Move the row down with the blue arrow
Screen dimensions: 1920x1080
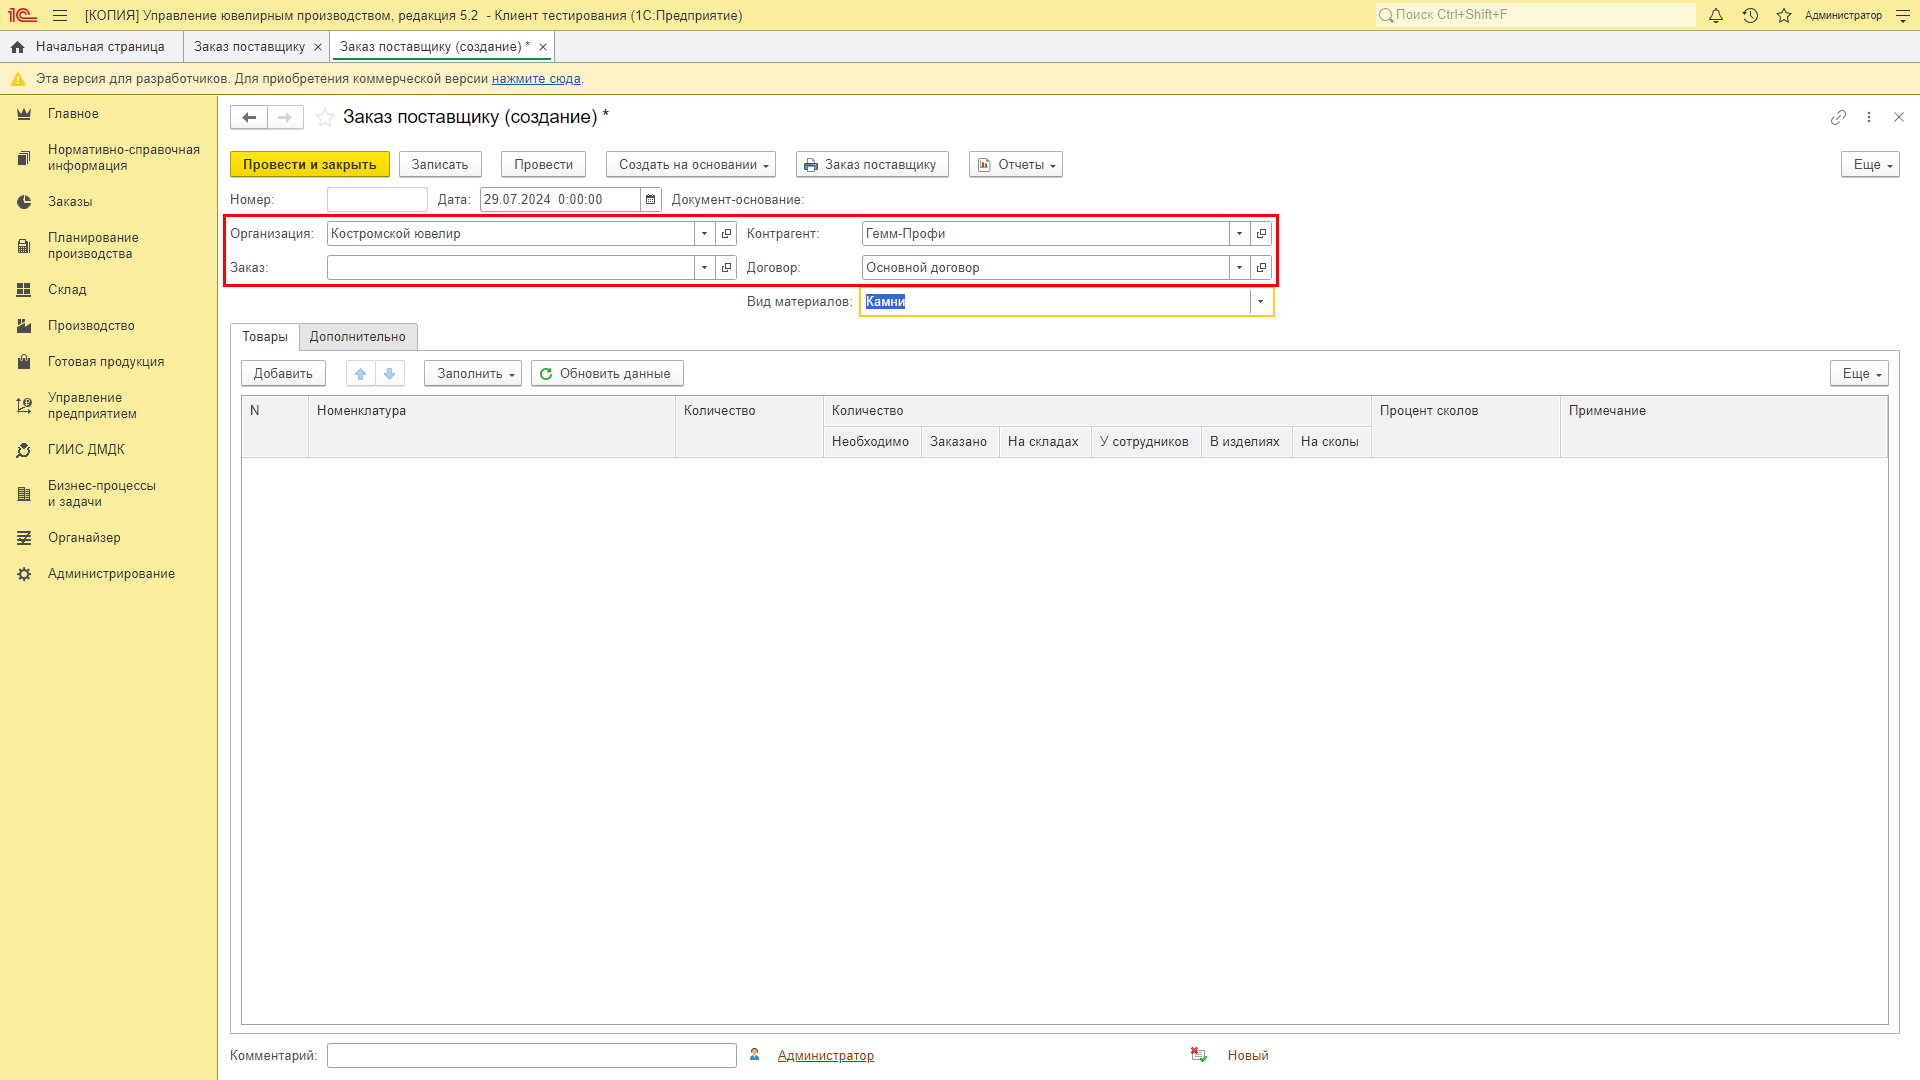(x=390, y=373)
